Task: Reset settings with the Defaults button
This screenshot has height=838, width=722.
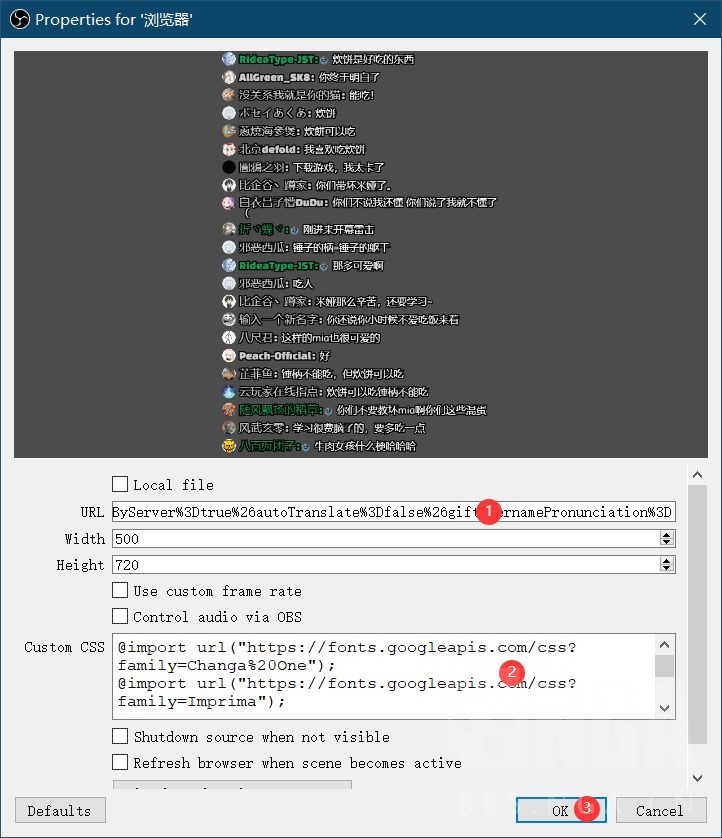Action: 60,810
